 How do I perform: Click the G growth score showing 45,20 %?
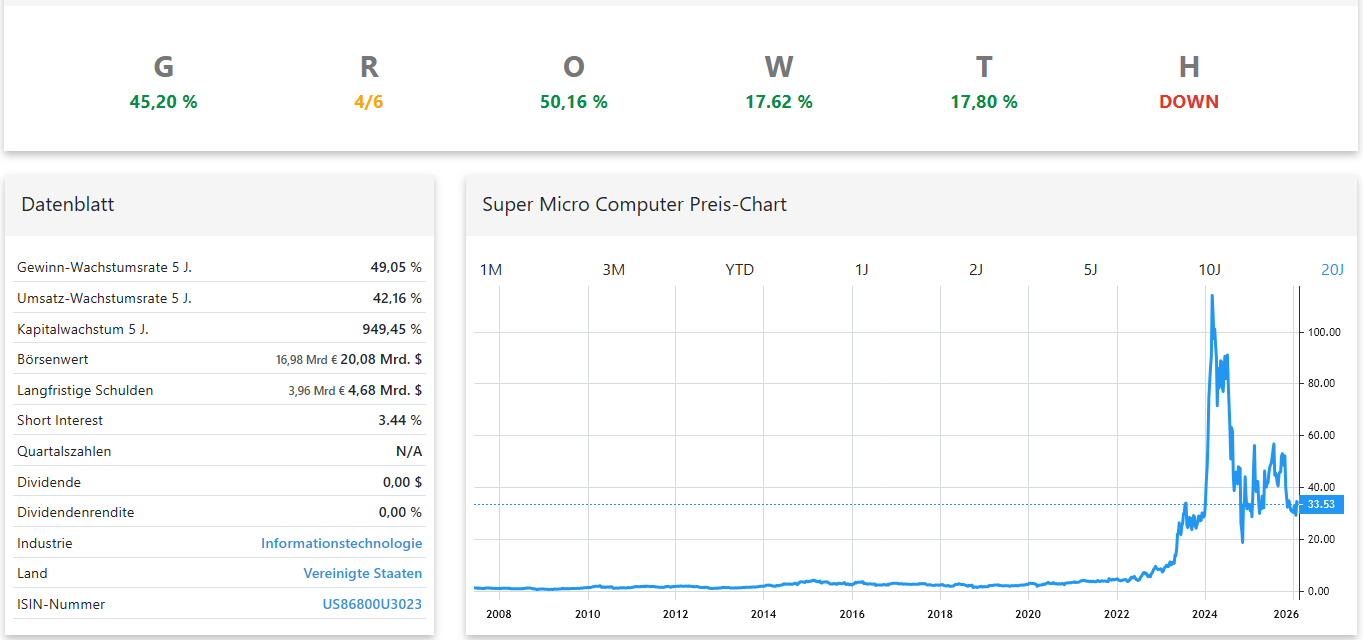coord(163,101)
